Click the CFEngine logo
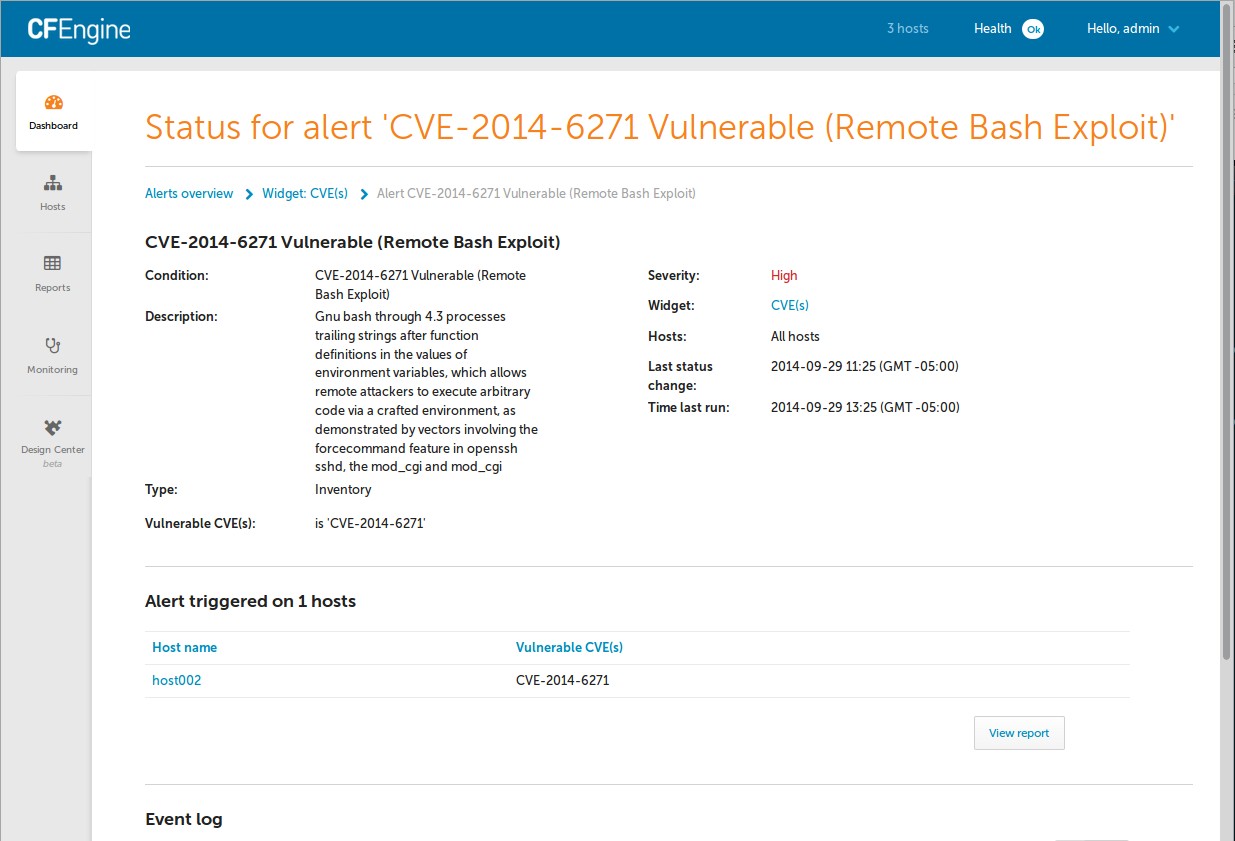This screenshot has height=841, width=1235. tap(79, 29)
